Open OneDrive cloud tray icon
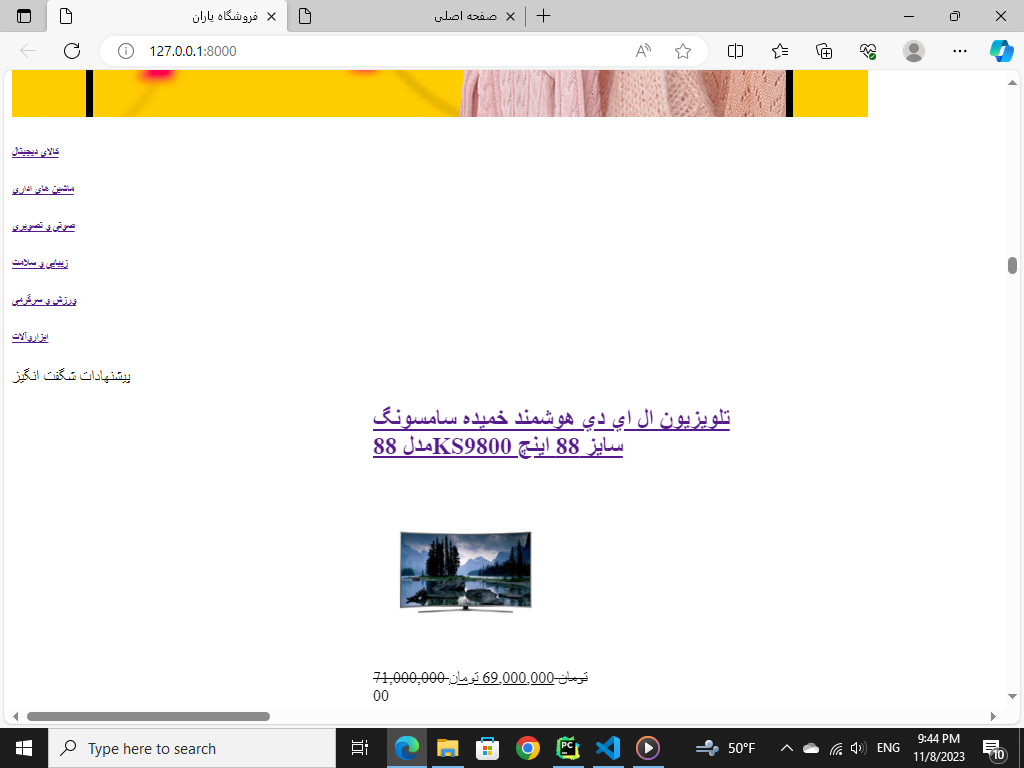 (x=810, y=748)
